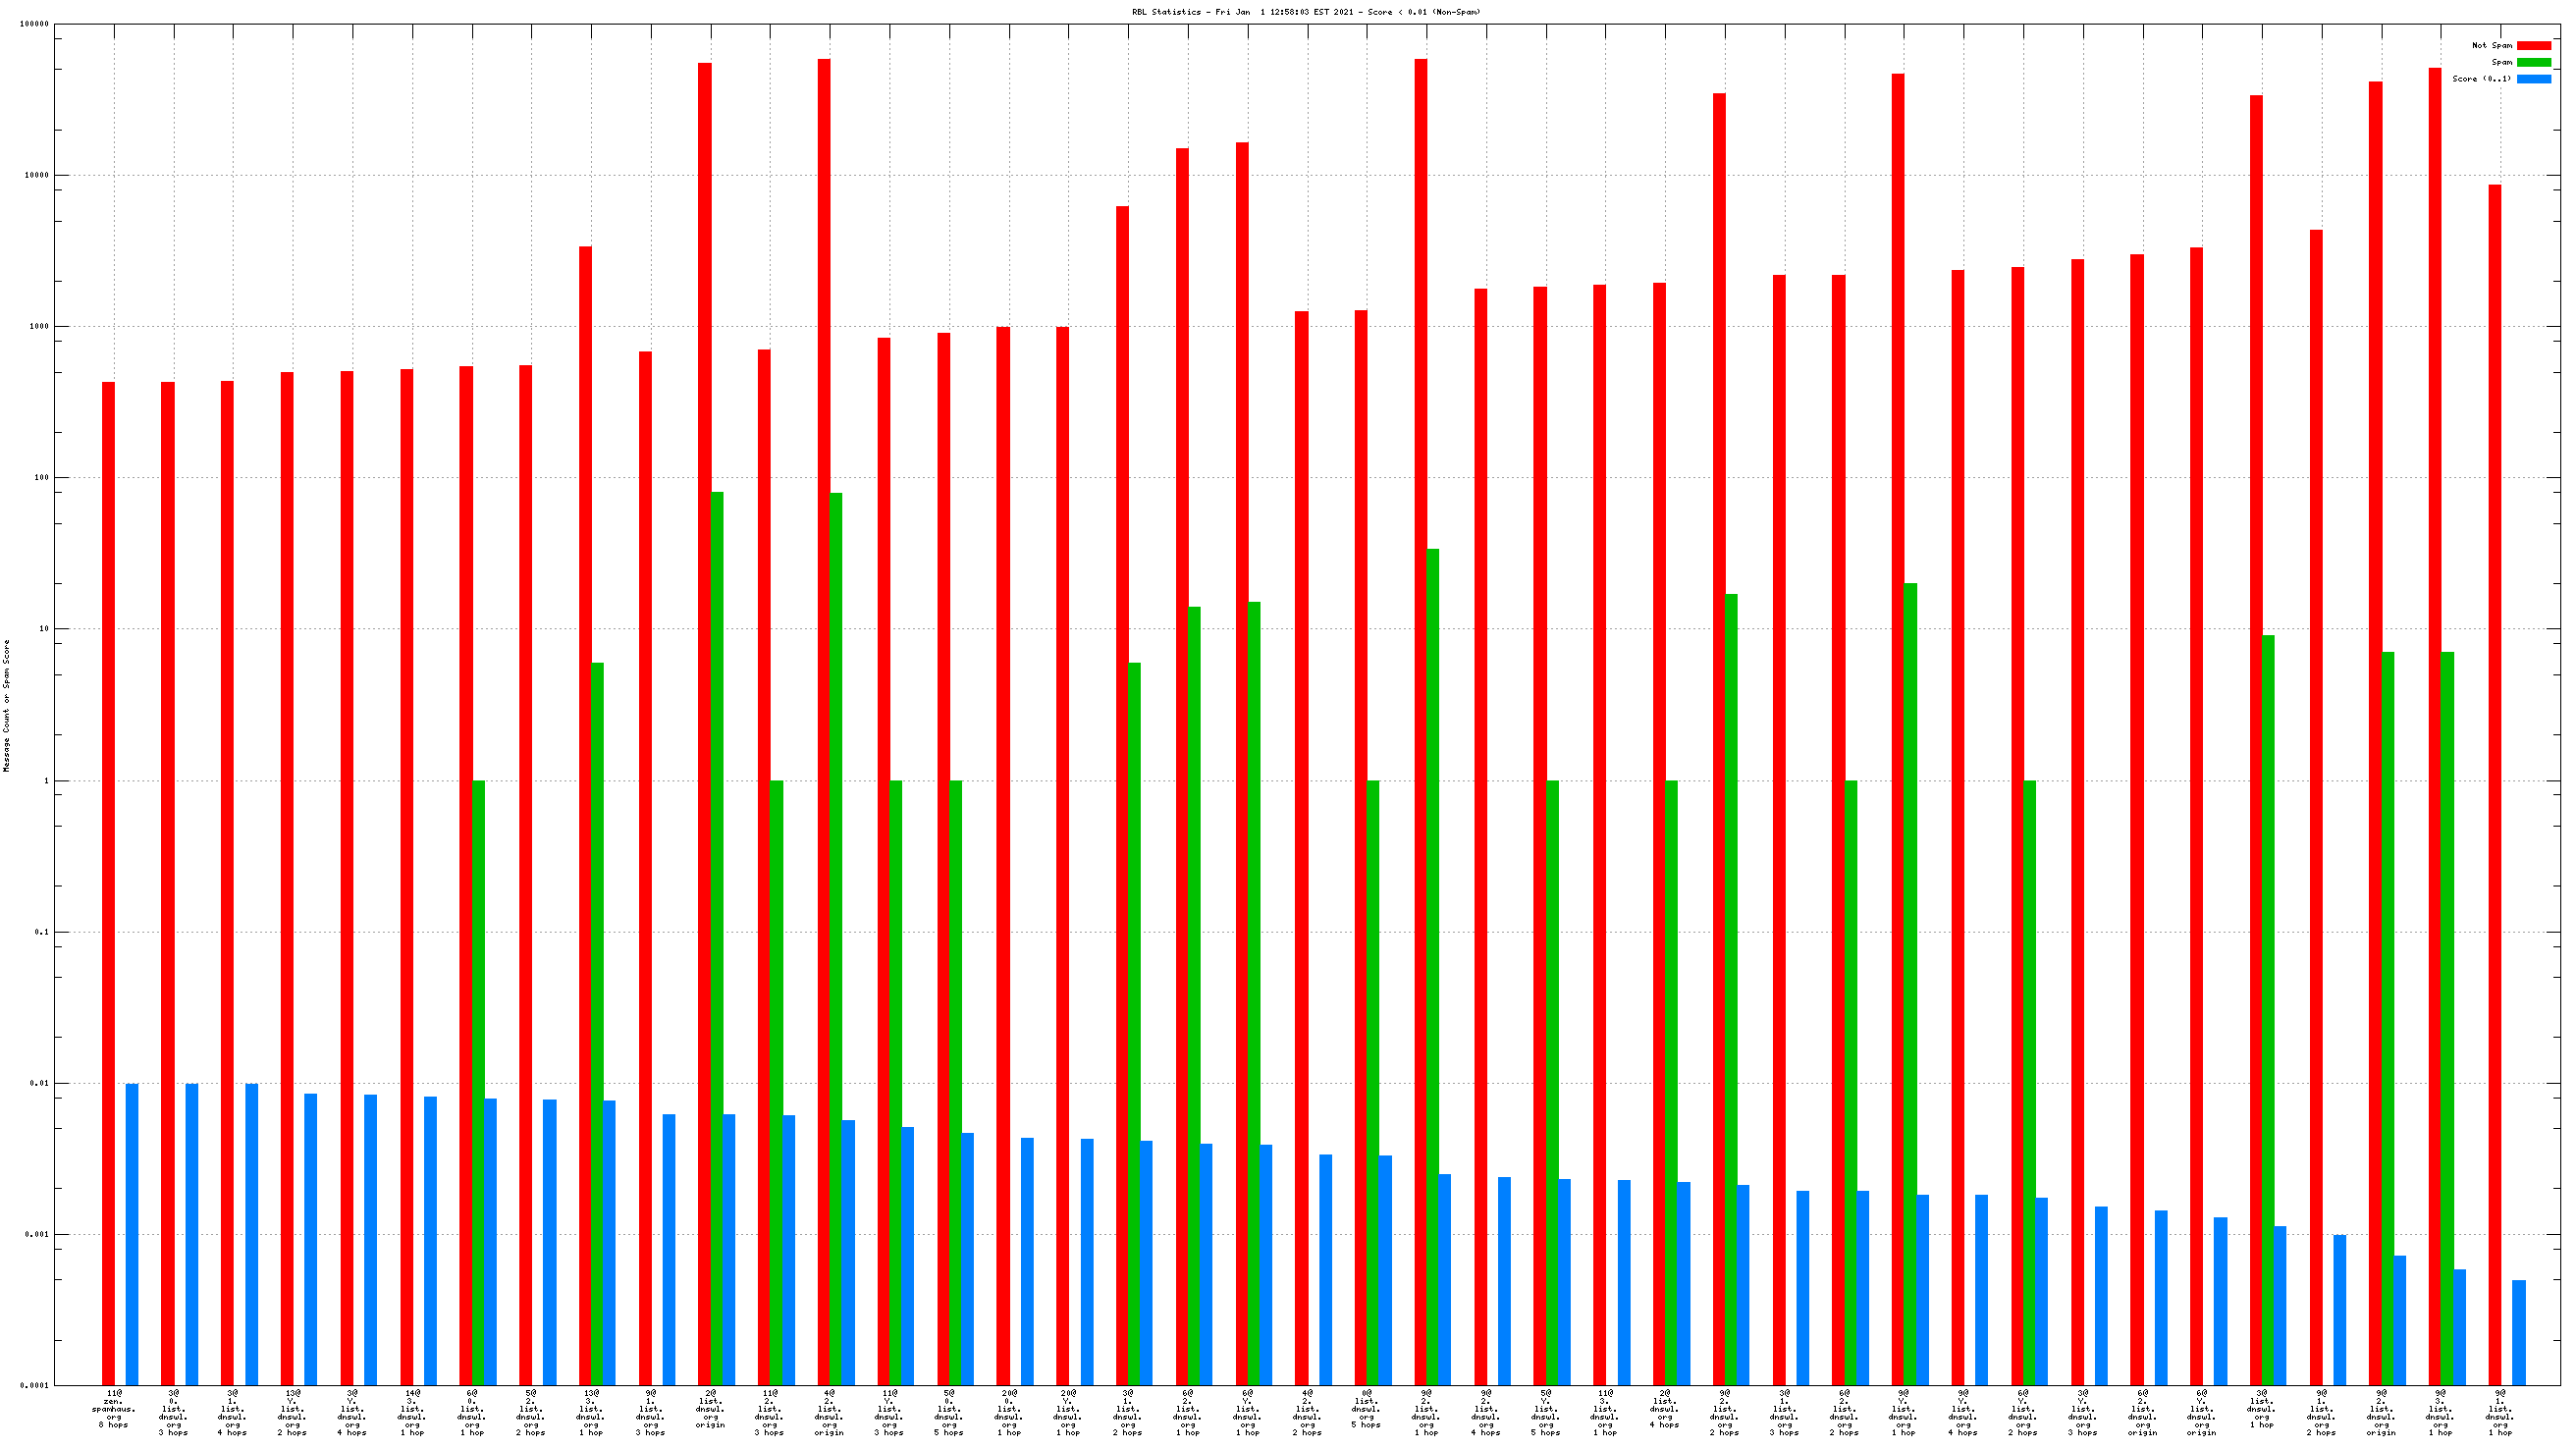Image resolution: width=2576 pixels, height=1449 pixels.
Task: Click the 13@ 3.list.dnswl.org 1 hop label
Action: click(590, 1412)
